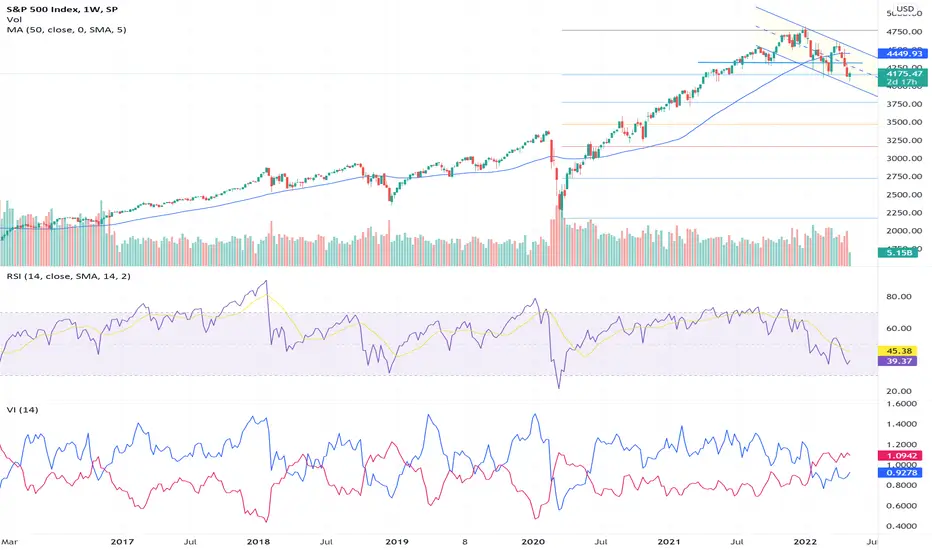Image resolution: width=932 pixels, height=550 pixels.
Task: Click the 0.6000 VI axis label
Action: (901, 505)
